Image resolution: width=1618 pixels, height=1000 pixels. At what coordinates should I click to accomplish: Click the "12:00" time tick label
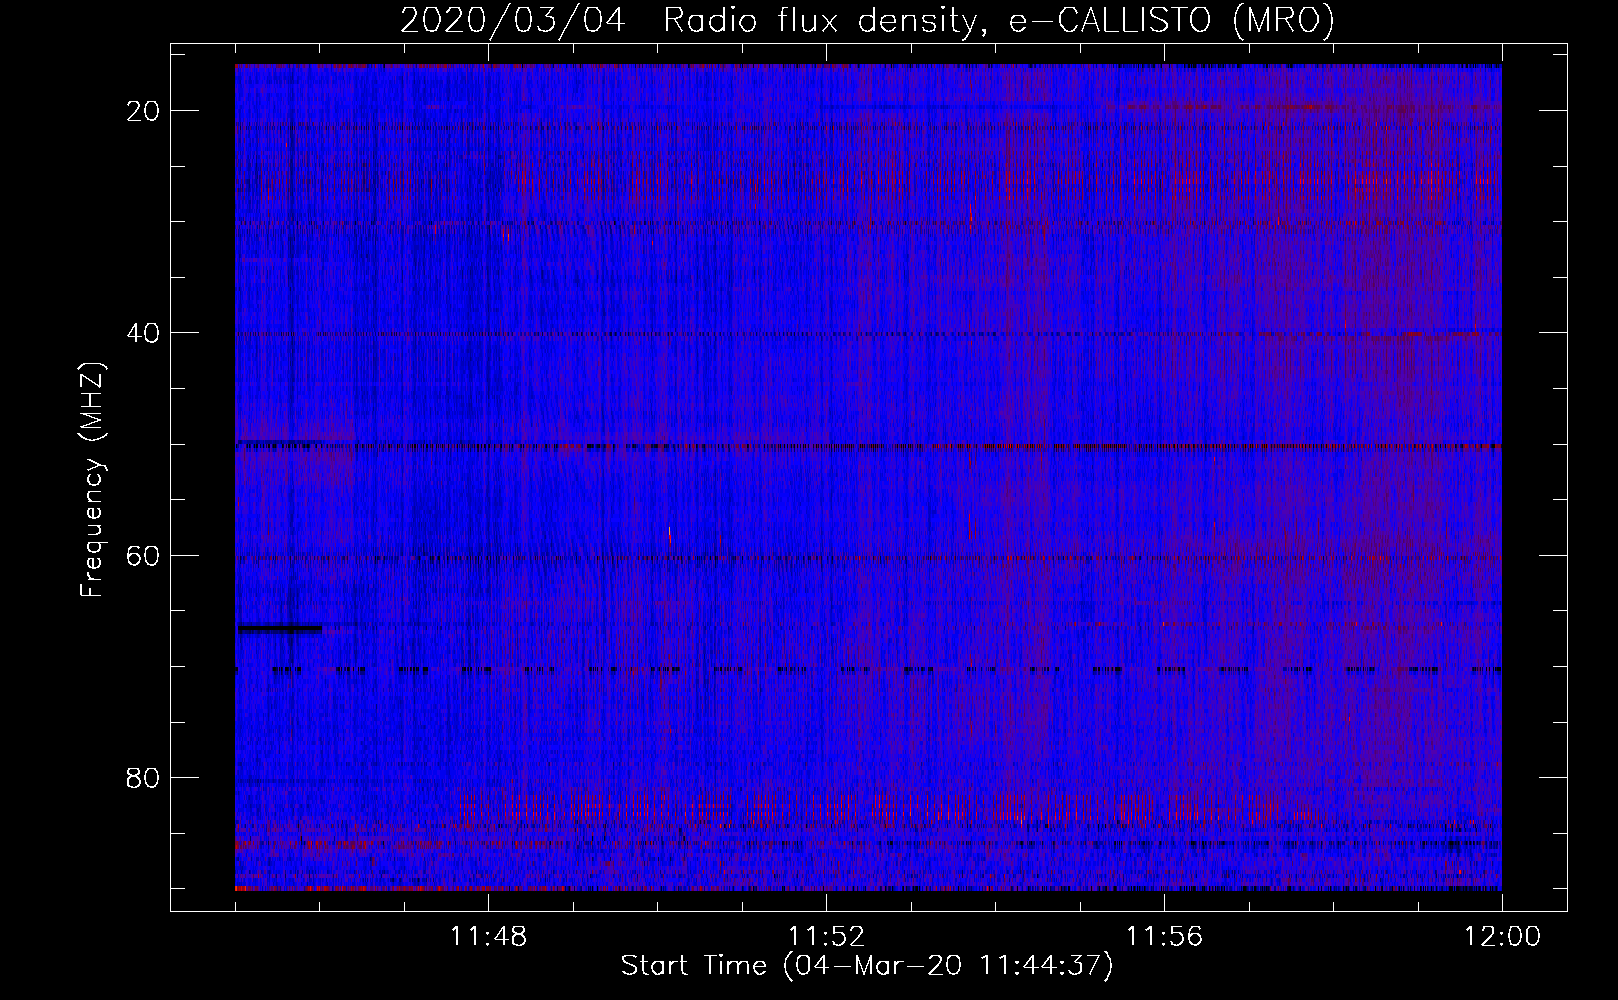(1502, 937)
